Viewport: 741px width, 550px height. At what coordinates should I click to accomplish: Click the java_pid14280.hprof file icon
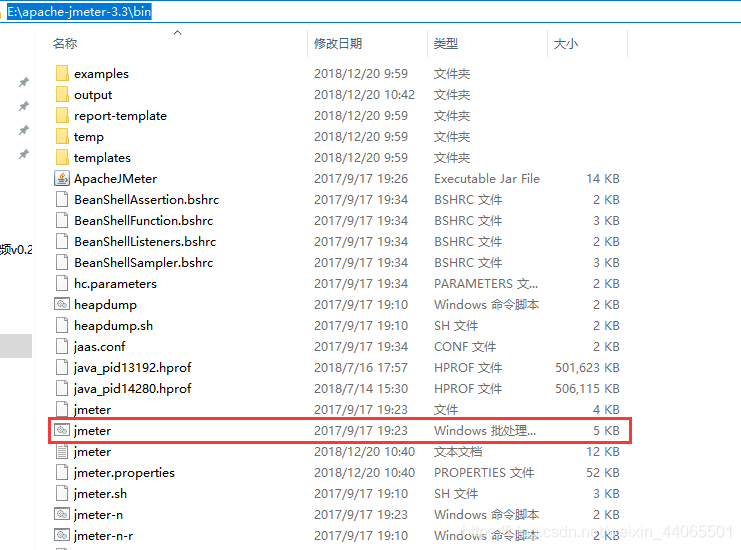(x=62, y=388)
